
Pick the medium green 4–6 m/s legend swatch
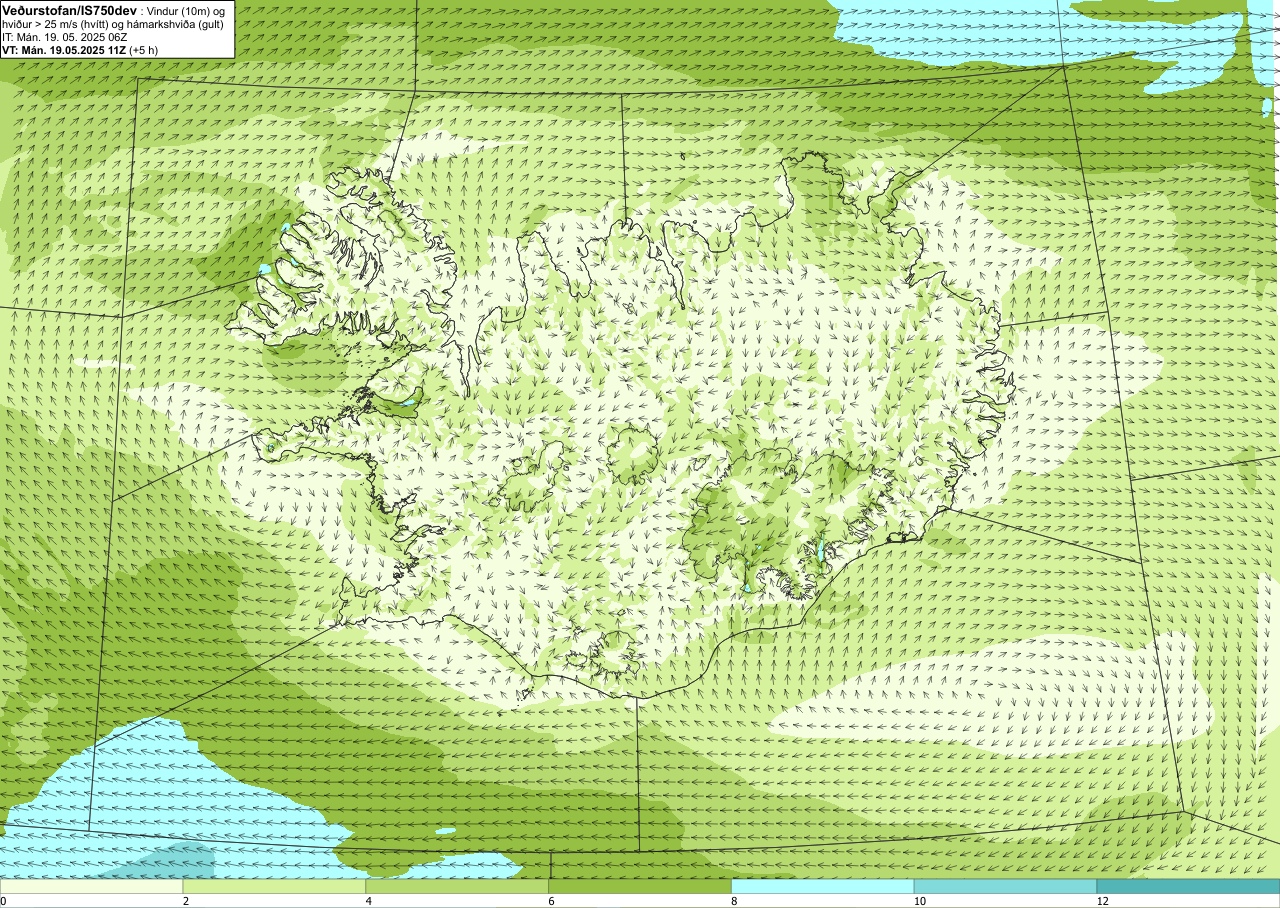tap(457, 886)
